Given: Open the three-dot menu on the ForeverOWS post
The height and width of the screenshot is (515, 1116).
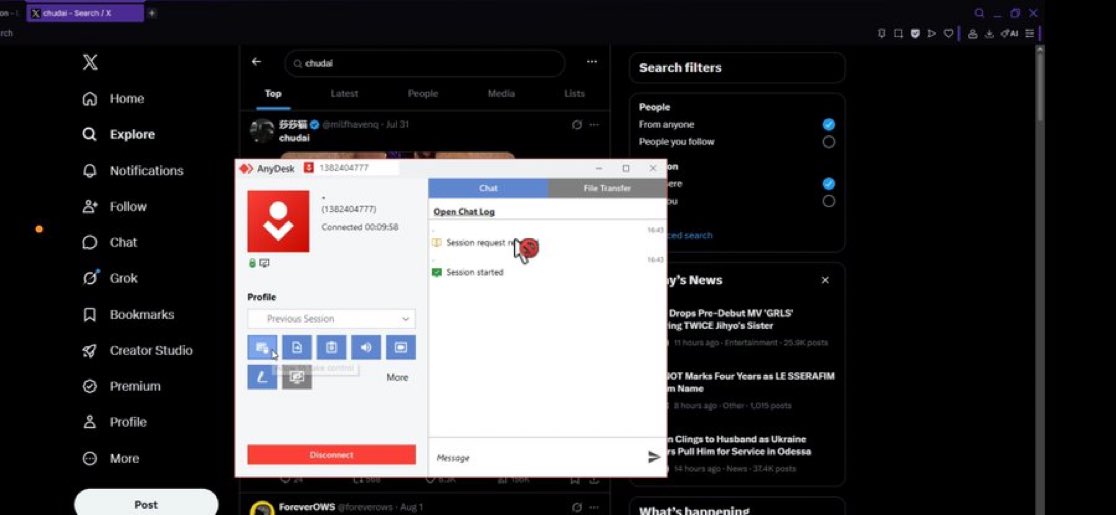Looking at the screenshot, I should pos(594,507).
